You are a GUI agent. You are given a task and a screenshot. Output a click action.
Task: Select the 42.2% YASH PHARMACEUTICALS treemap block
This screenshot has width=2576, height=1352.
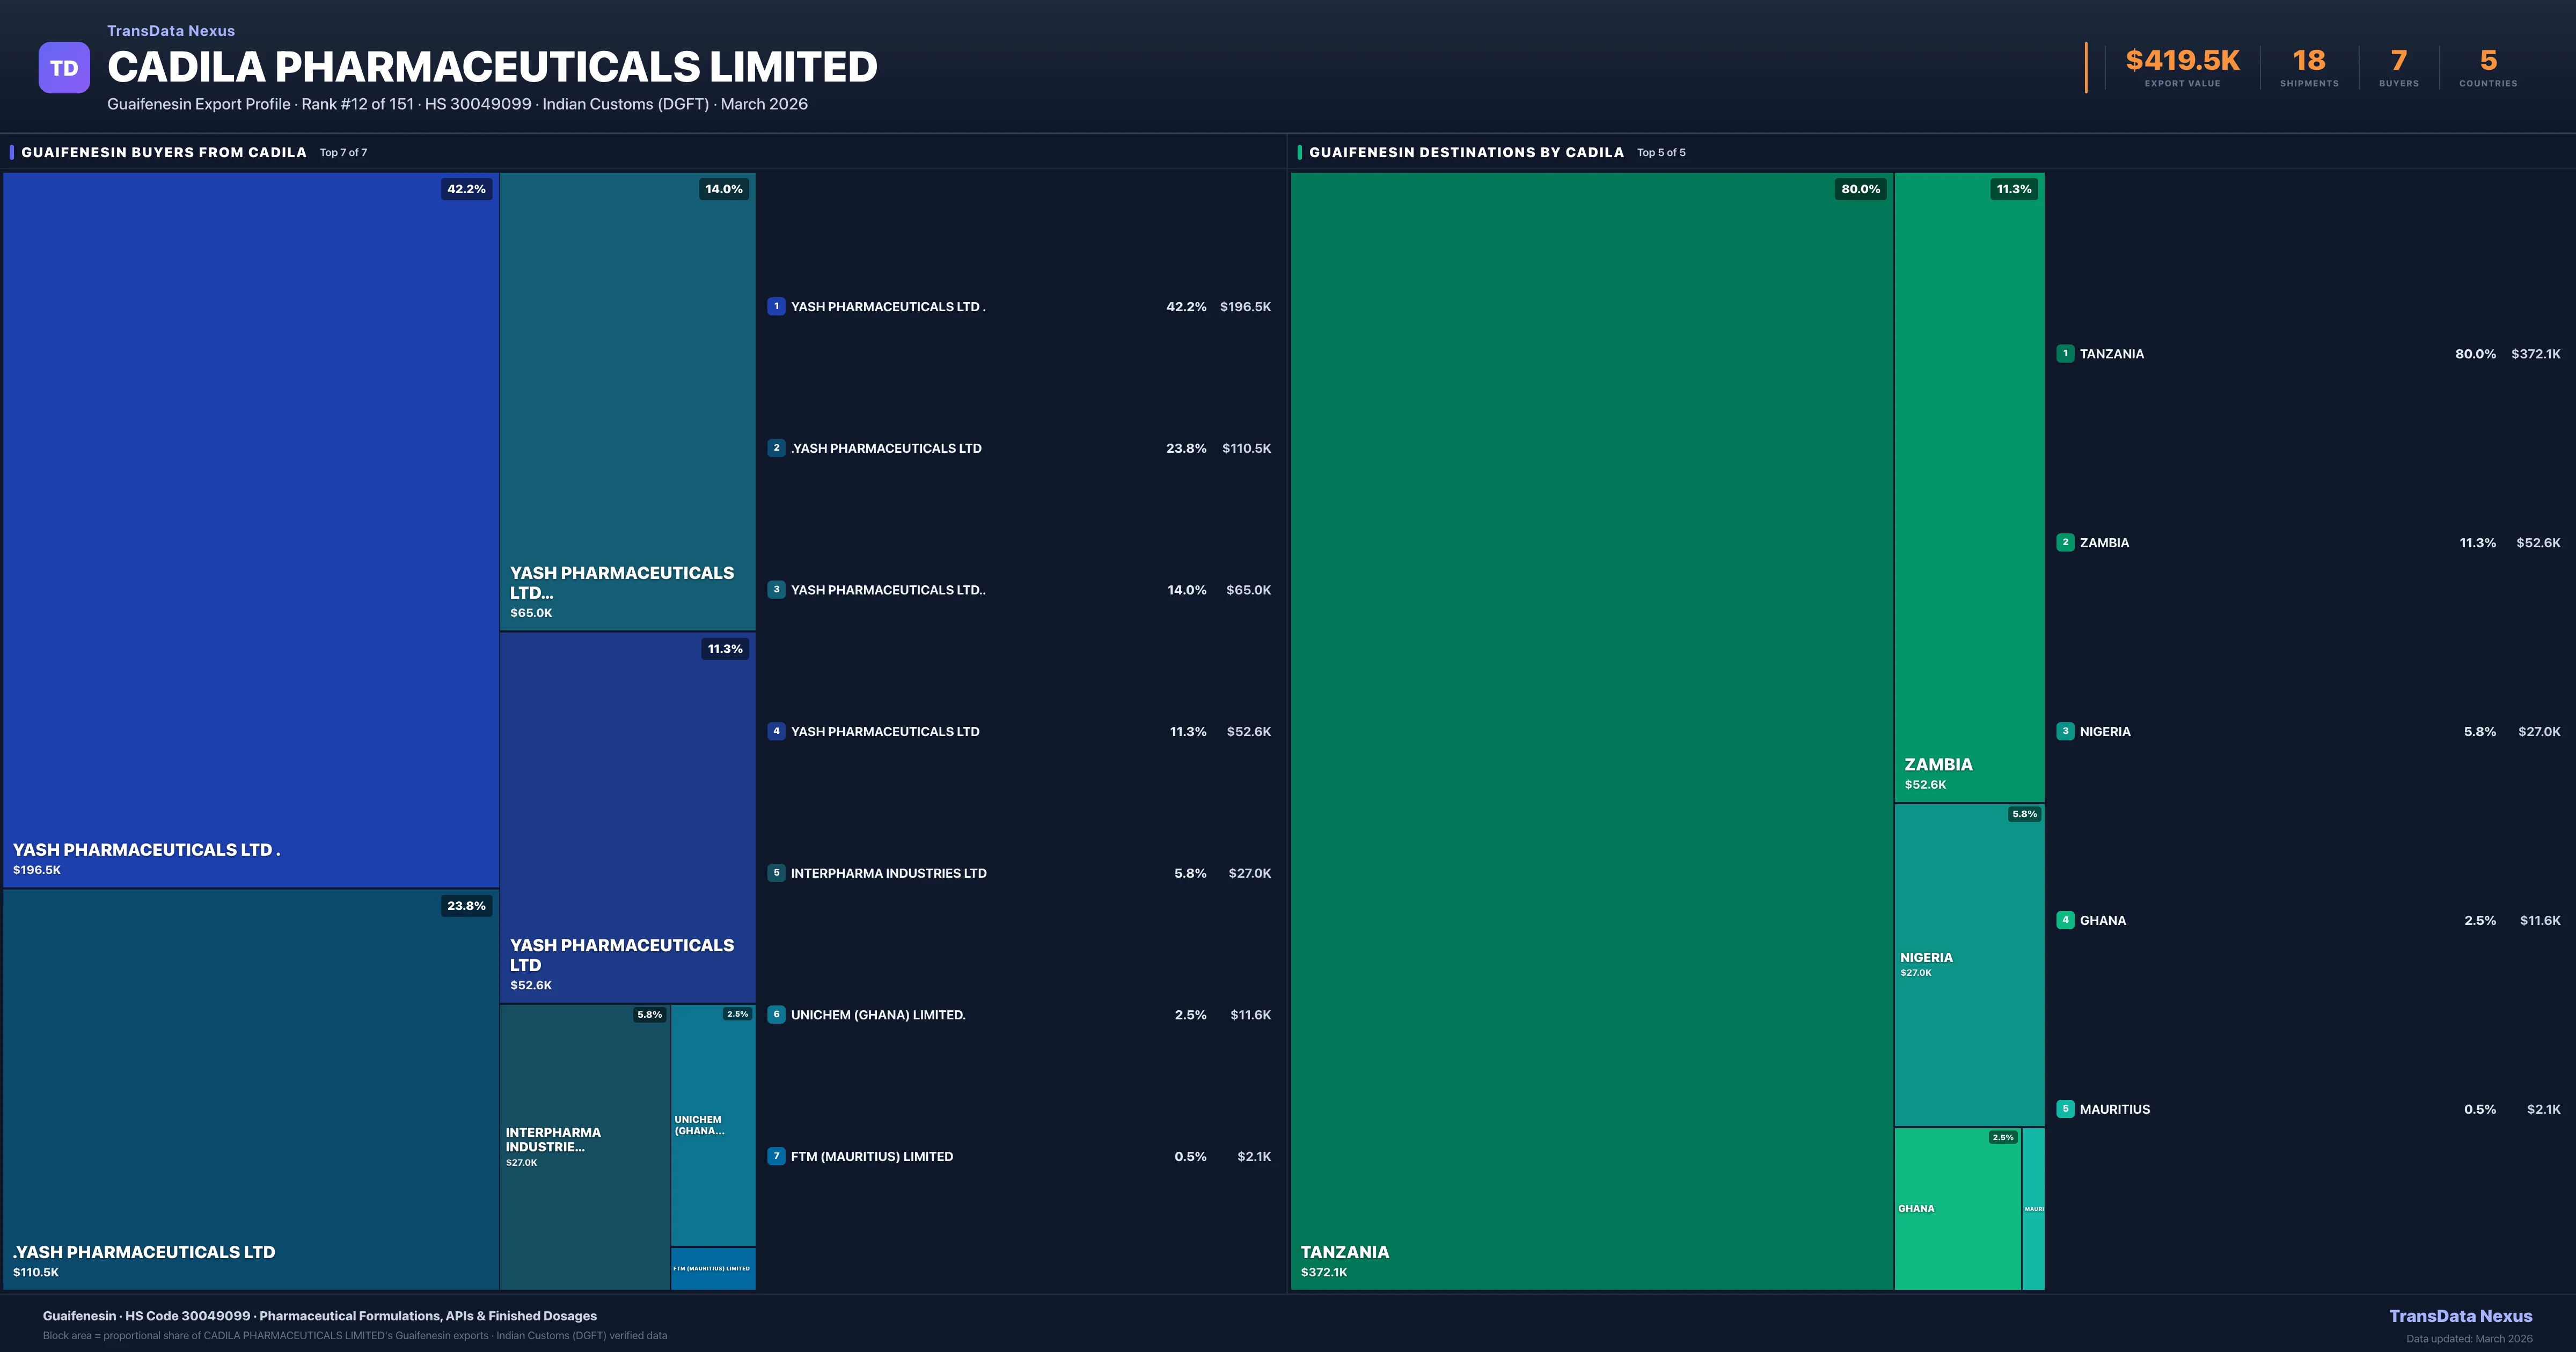[x=250, y=530]
